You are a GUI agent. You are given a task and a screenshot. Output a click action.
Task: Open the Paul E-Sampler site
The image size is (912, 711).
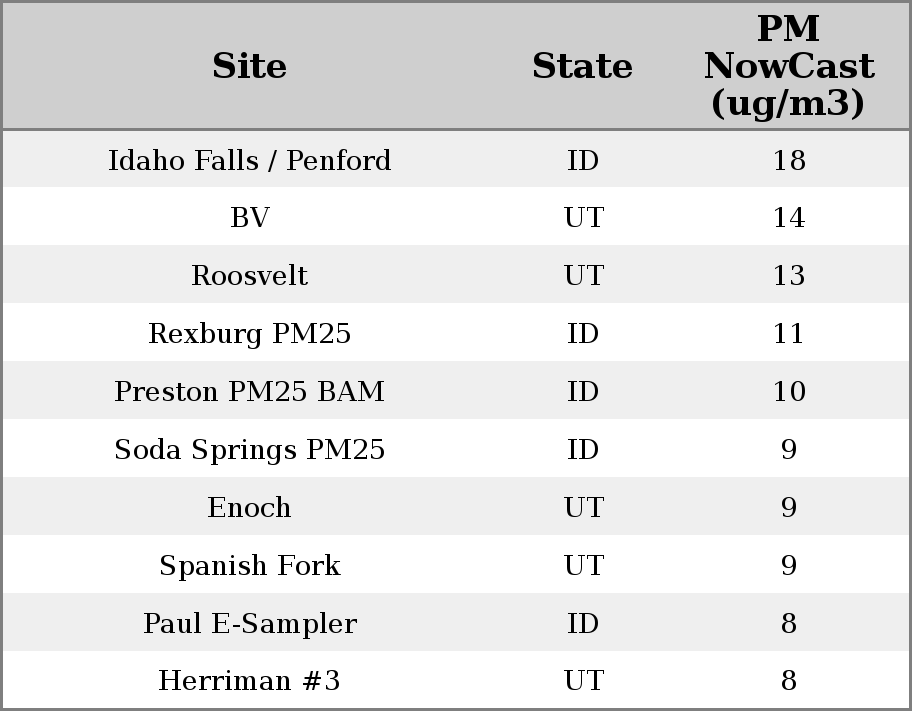point(249,624)
